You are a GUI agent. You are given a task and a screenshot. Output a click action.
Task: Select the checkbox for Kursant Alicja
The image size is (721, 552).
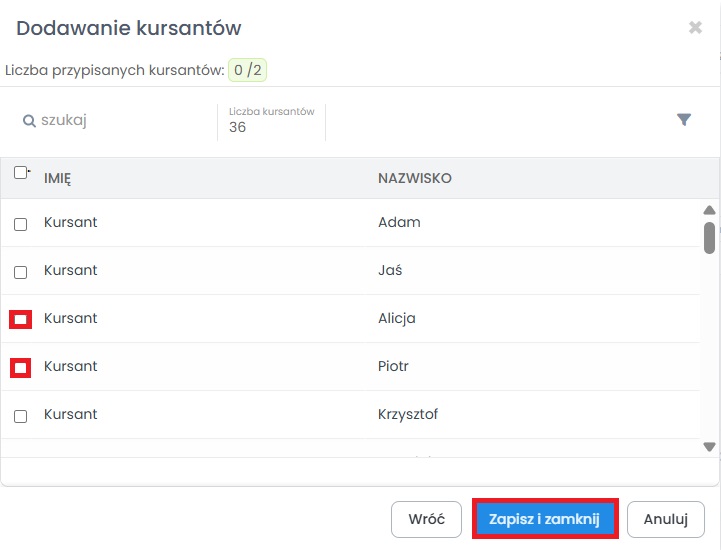pyautogui.click(x=20, y=320)
